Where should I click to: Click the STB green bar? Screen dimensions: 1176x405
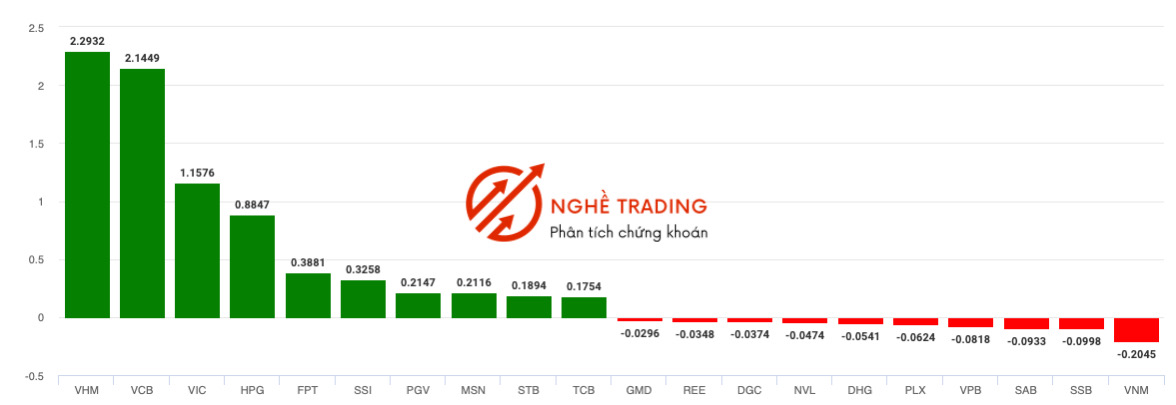click(x=529, y=307)
